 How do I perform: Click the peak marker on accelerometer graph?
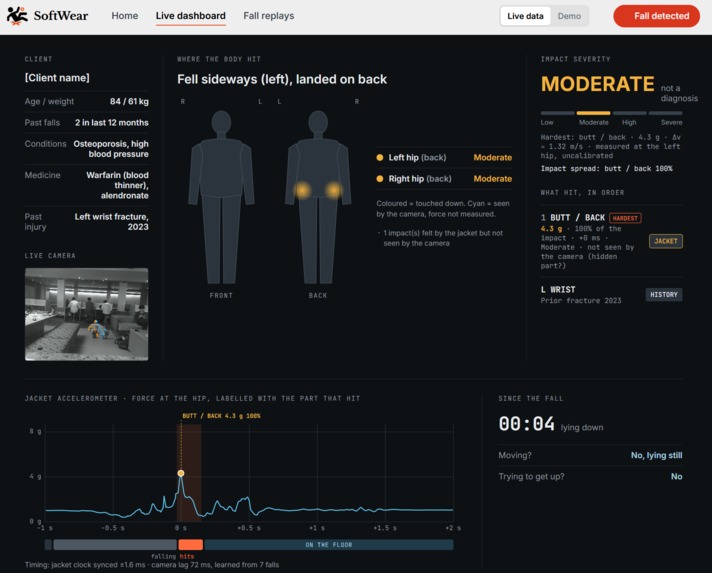[x=181, y=473]
